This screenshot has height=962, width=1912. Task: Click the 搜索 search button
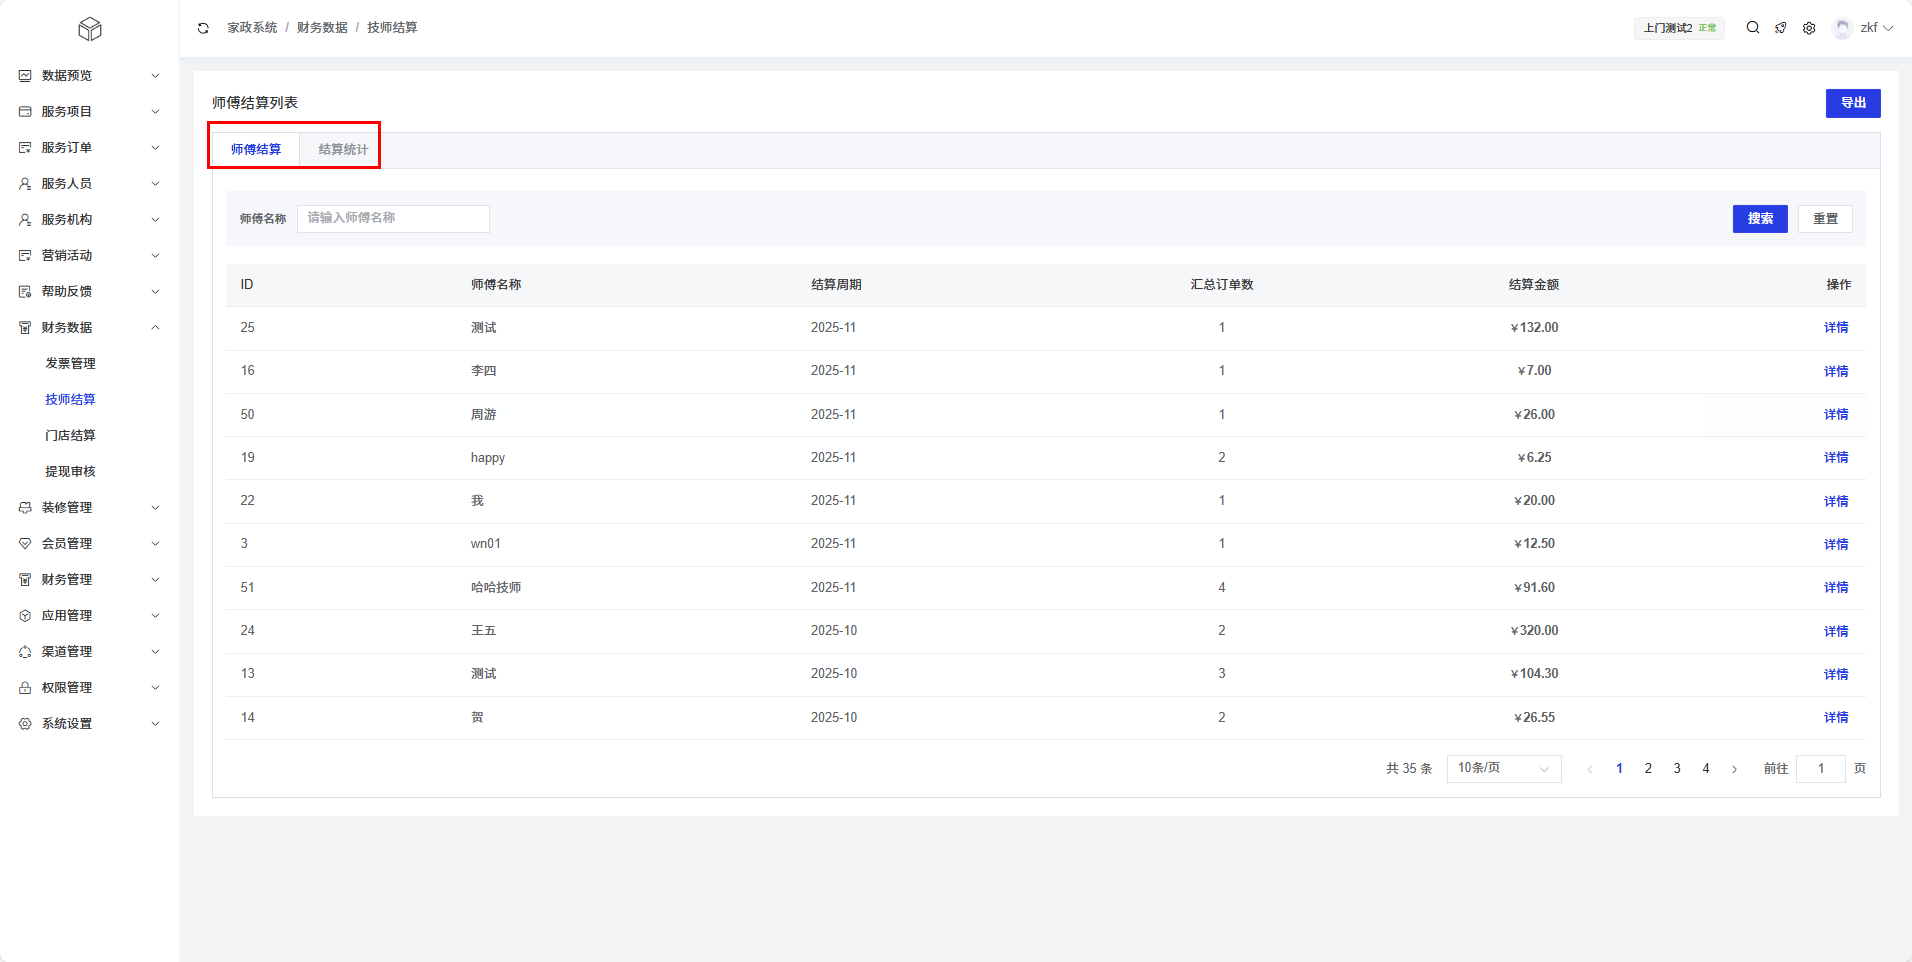coord(1760,219)
